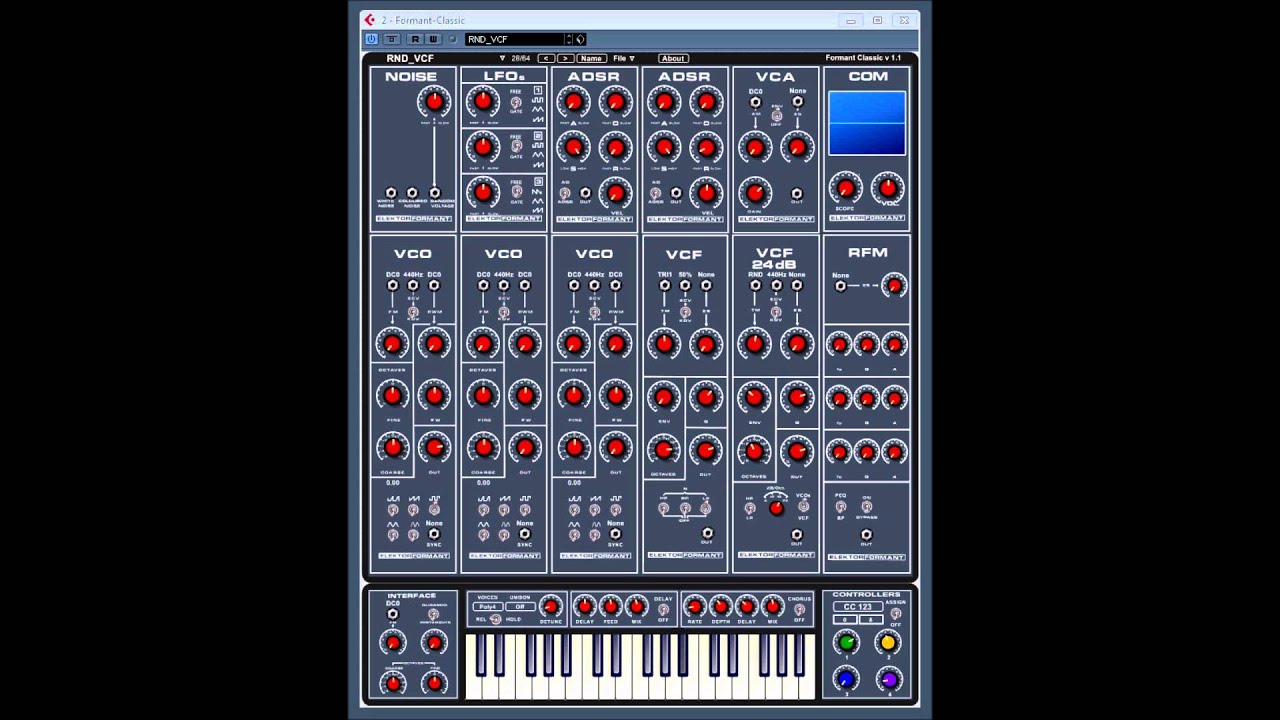Toggle the first VCO square wave switch
This screenshot has width=1280, height=720.
point(434,509)
